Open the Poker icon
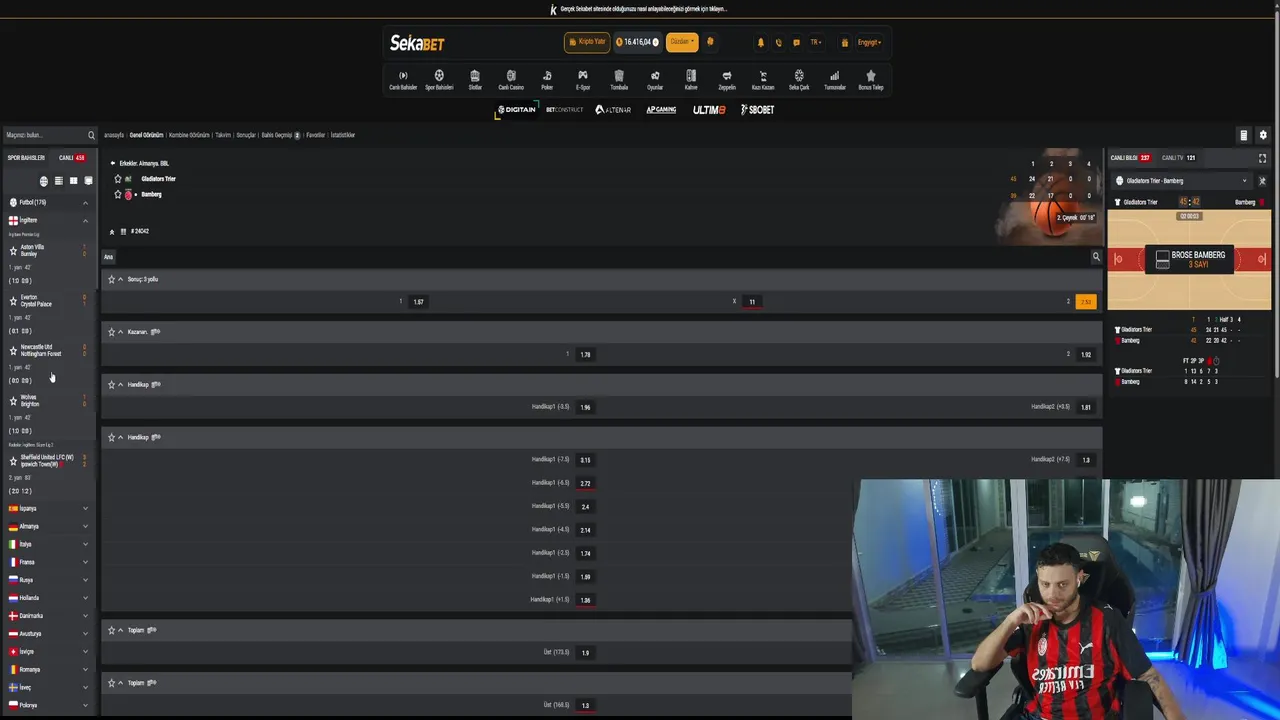The width and height of the screenshot is (1280, 720). point(547,80)
